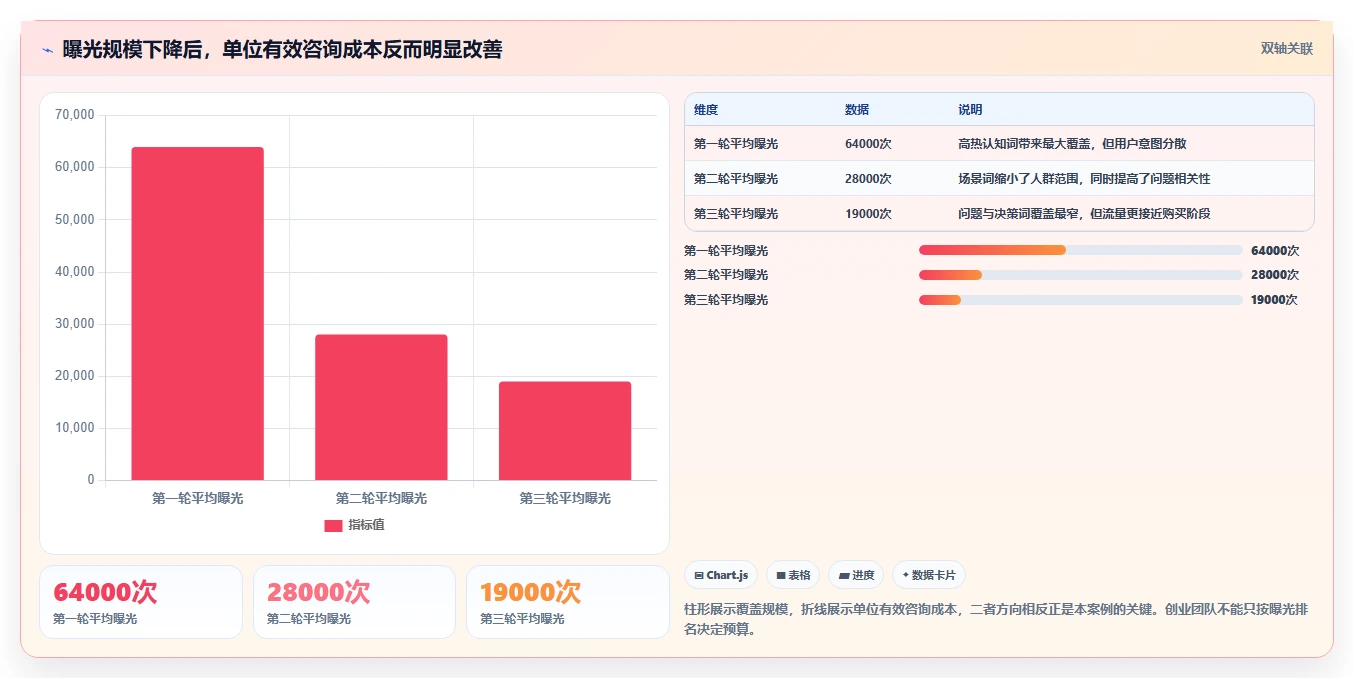
Task: Click description 场景词缩小了人群范围
Action: [x=1084, y=179]
